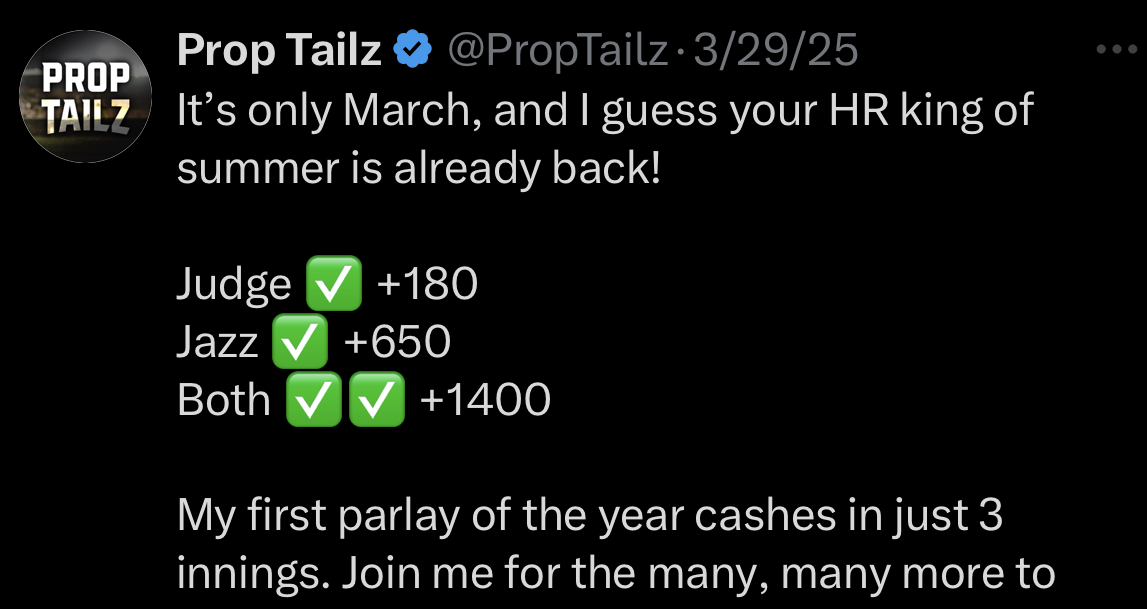Click the +180 odds text
1147x609 pixels.
[x=427, y=284]
